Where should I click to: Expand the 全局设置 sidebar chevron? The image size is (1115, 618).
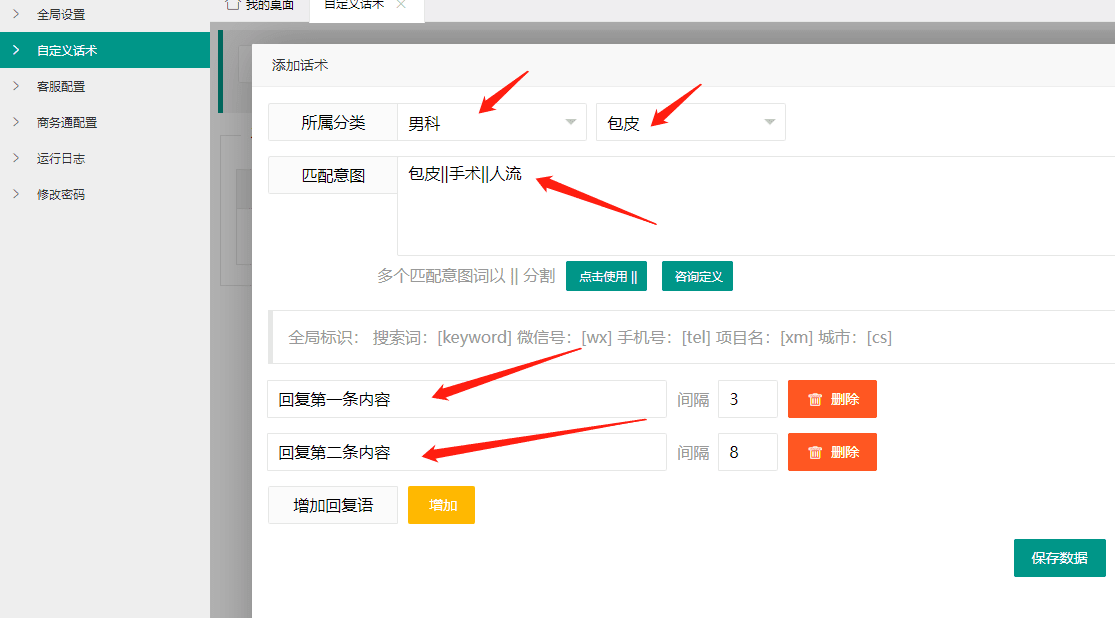(x=16, y=14)
